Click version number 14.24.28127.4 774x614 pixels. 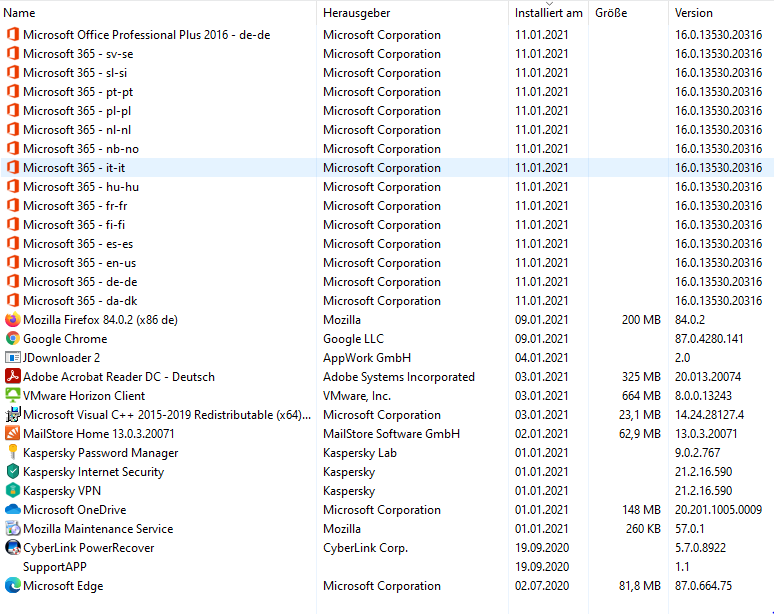point(709,415)
